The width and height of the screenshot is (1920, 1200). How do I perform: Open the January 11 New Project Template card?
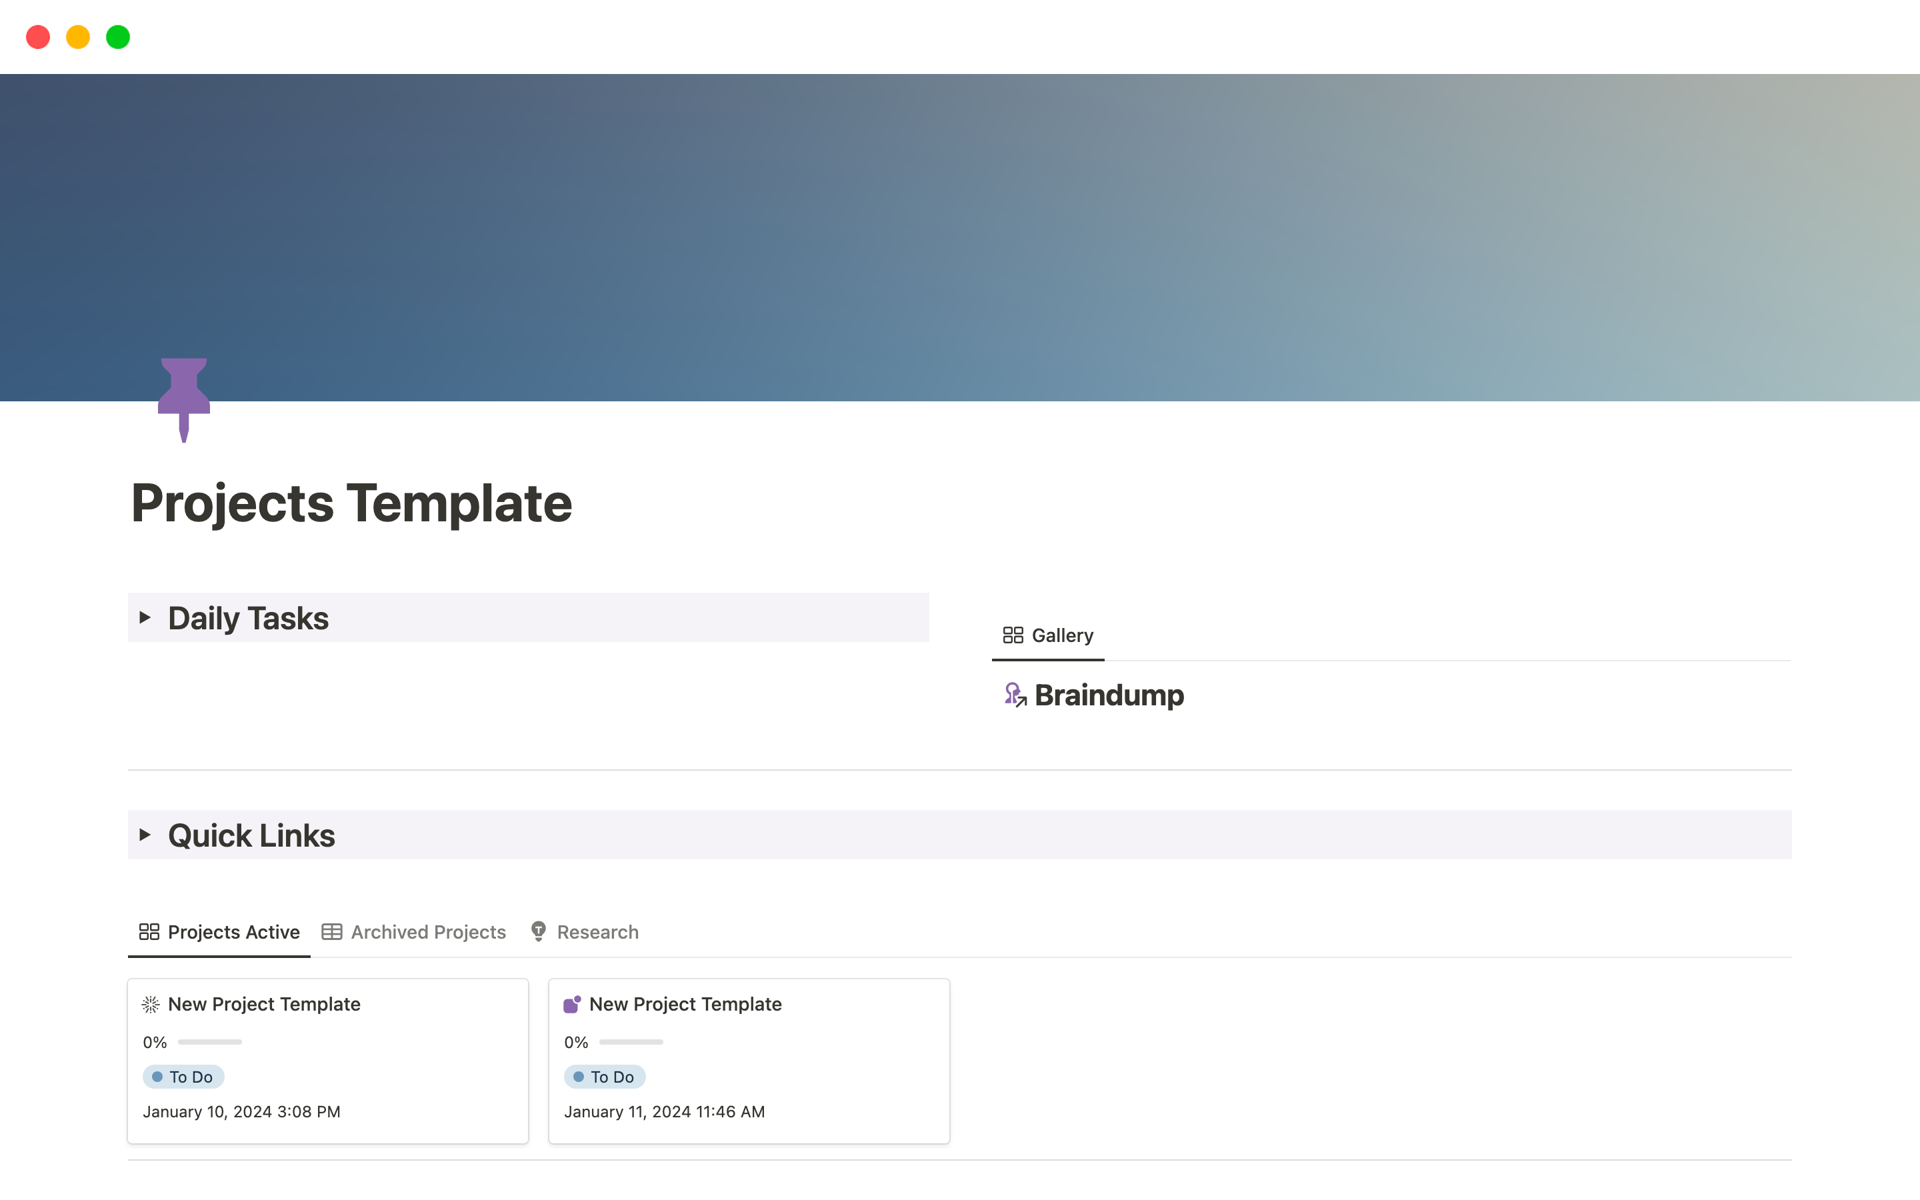(x=685, y=1004)
